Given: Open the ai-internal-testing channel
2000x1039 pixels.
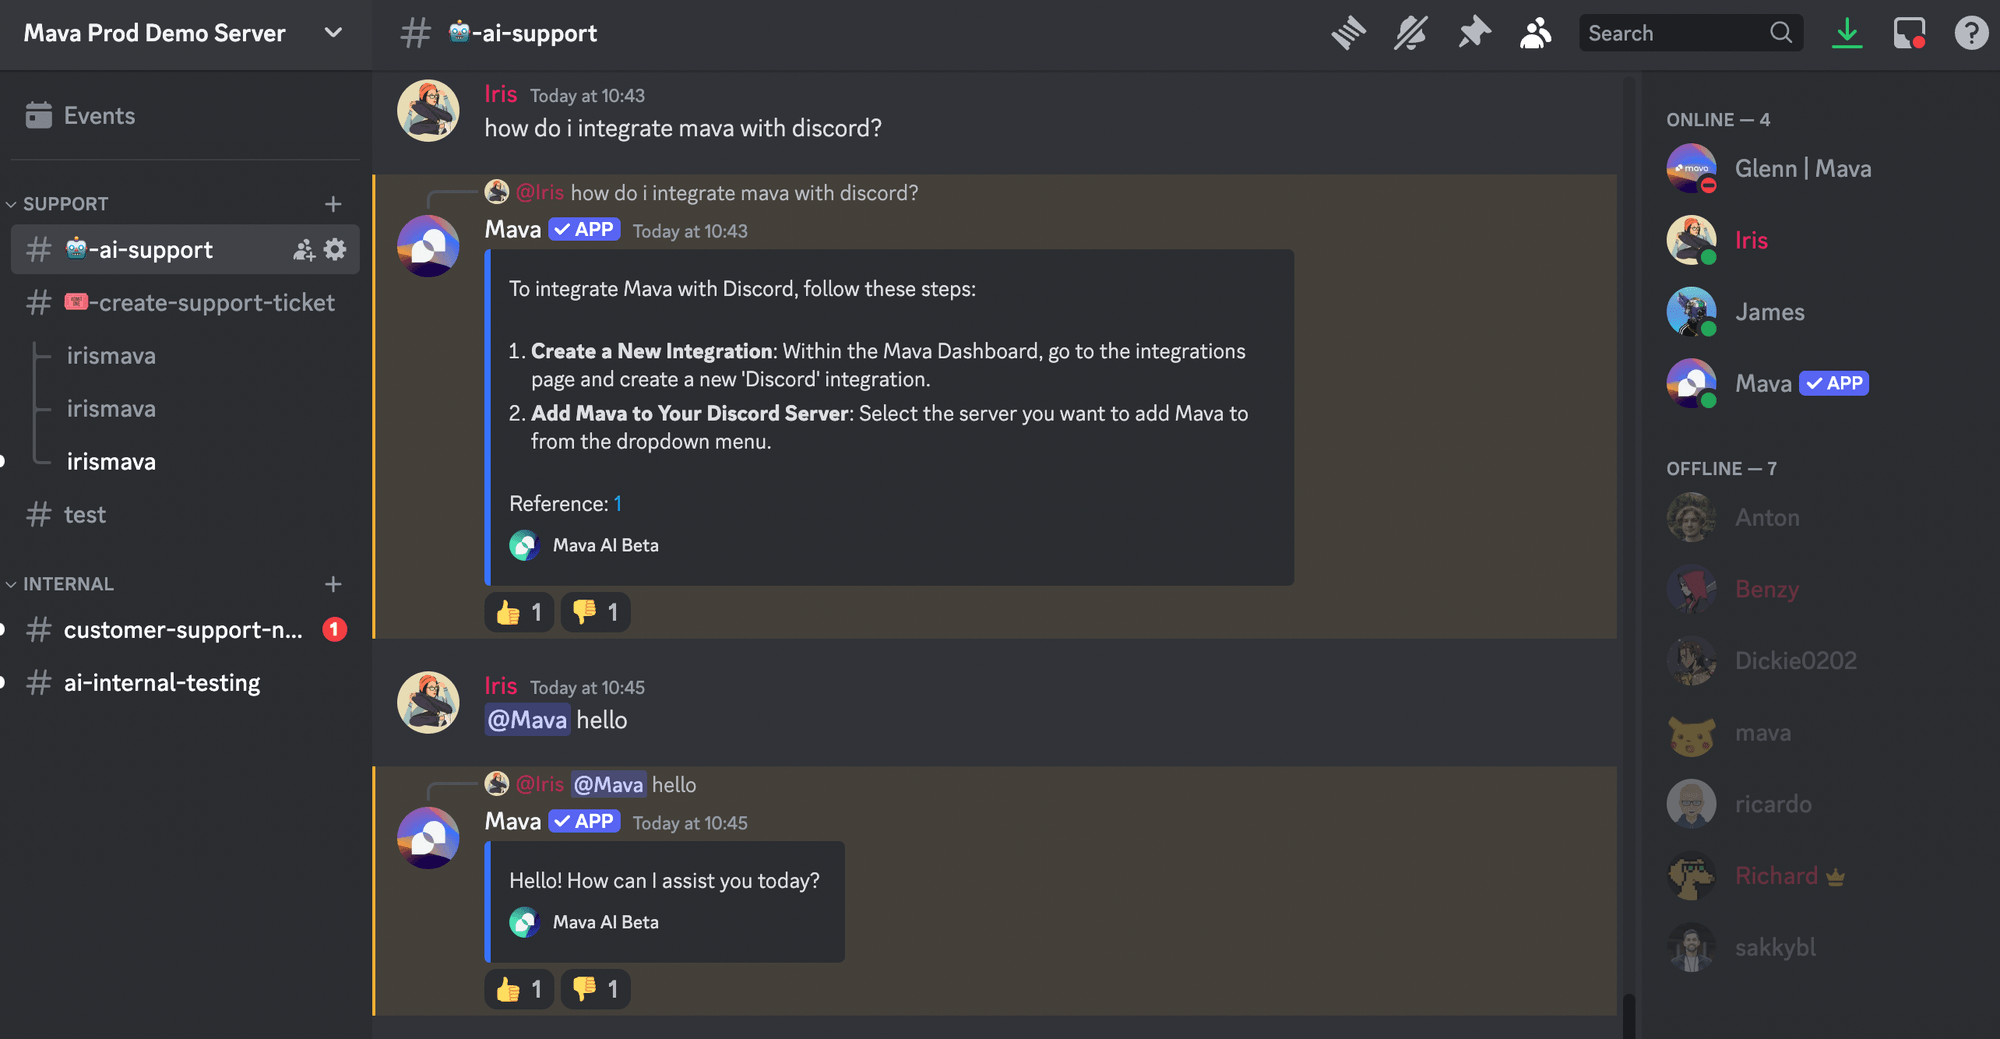Looking at the screenshot, I should (161, 682).
